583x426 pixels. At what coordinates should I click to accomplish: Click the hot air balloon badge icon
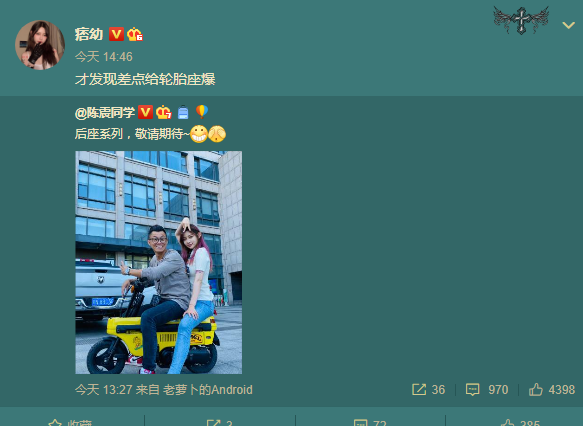[202, 112]
